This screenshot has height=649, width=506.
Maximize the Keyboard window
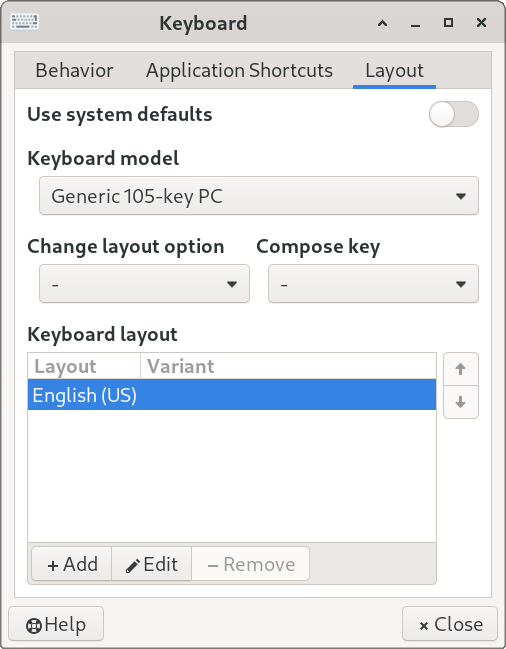(448, 22)
